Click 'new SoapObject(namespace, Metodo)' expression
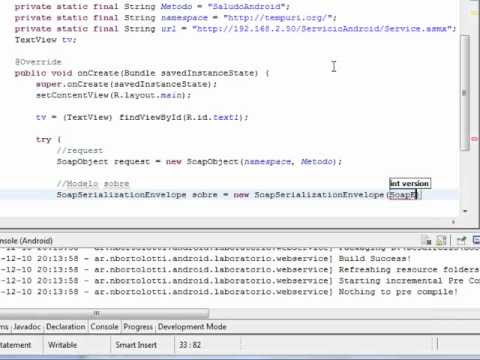The height and width of the screenshot is (360, 480). pyautogui.click(x=251, y=162)
